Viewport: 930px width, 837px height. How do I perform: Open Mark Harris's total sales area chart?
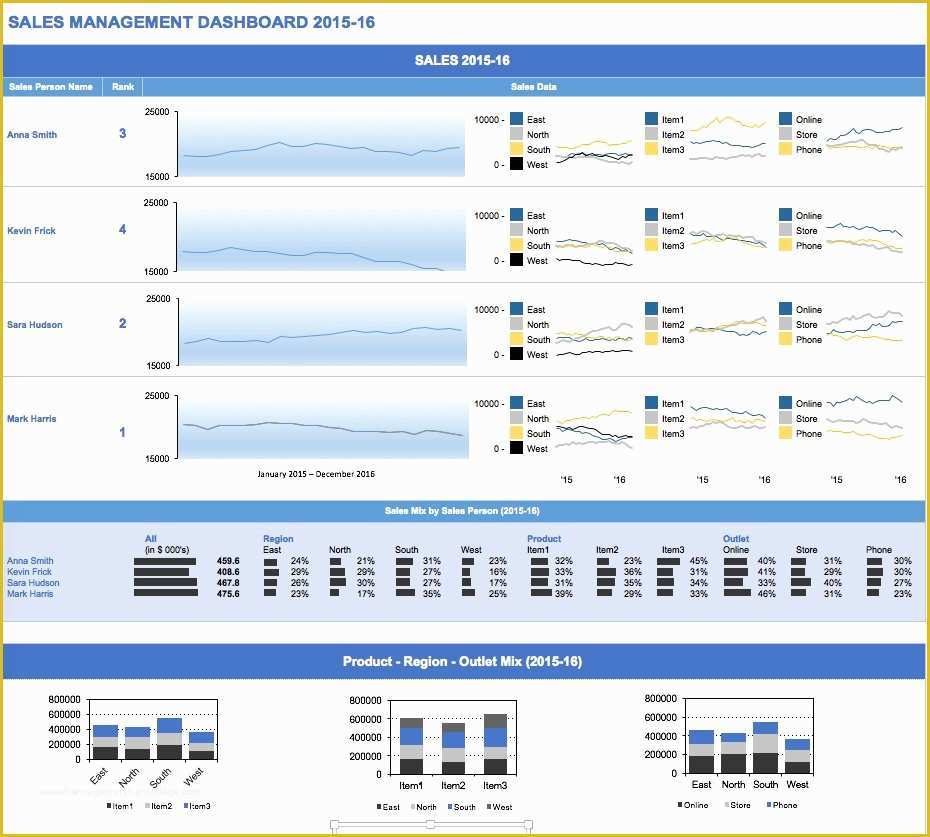(323, 427)
